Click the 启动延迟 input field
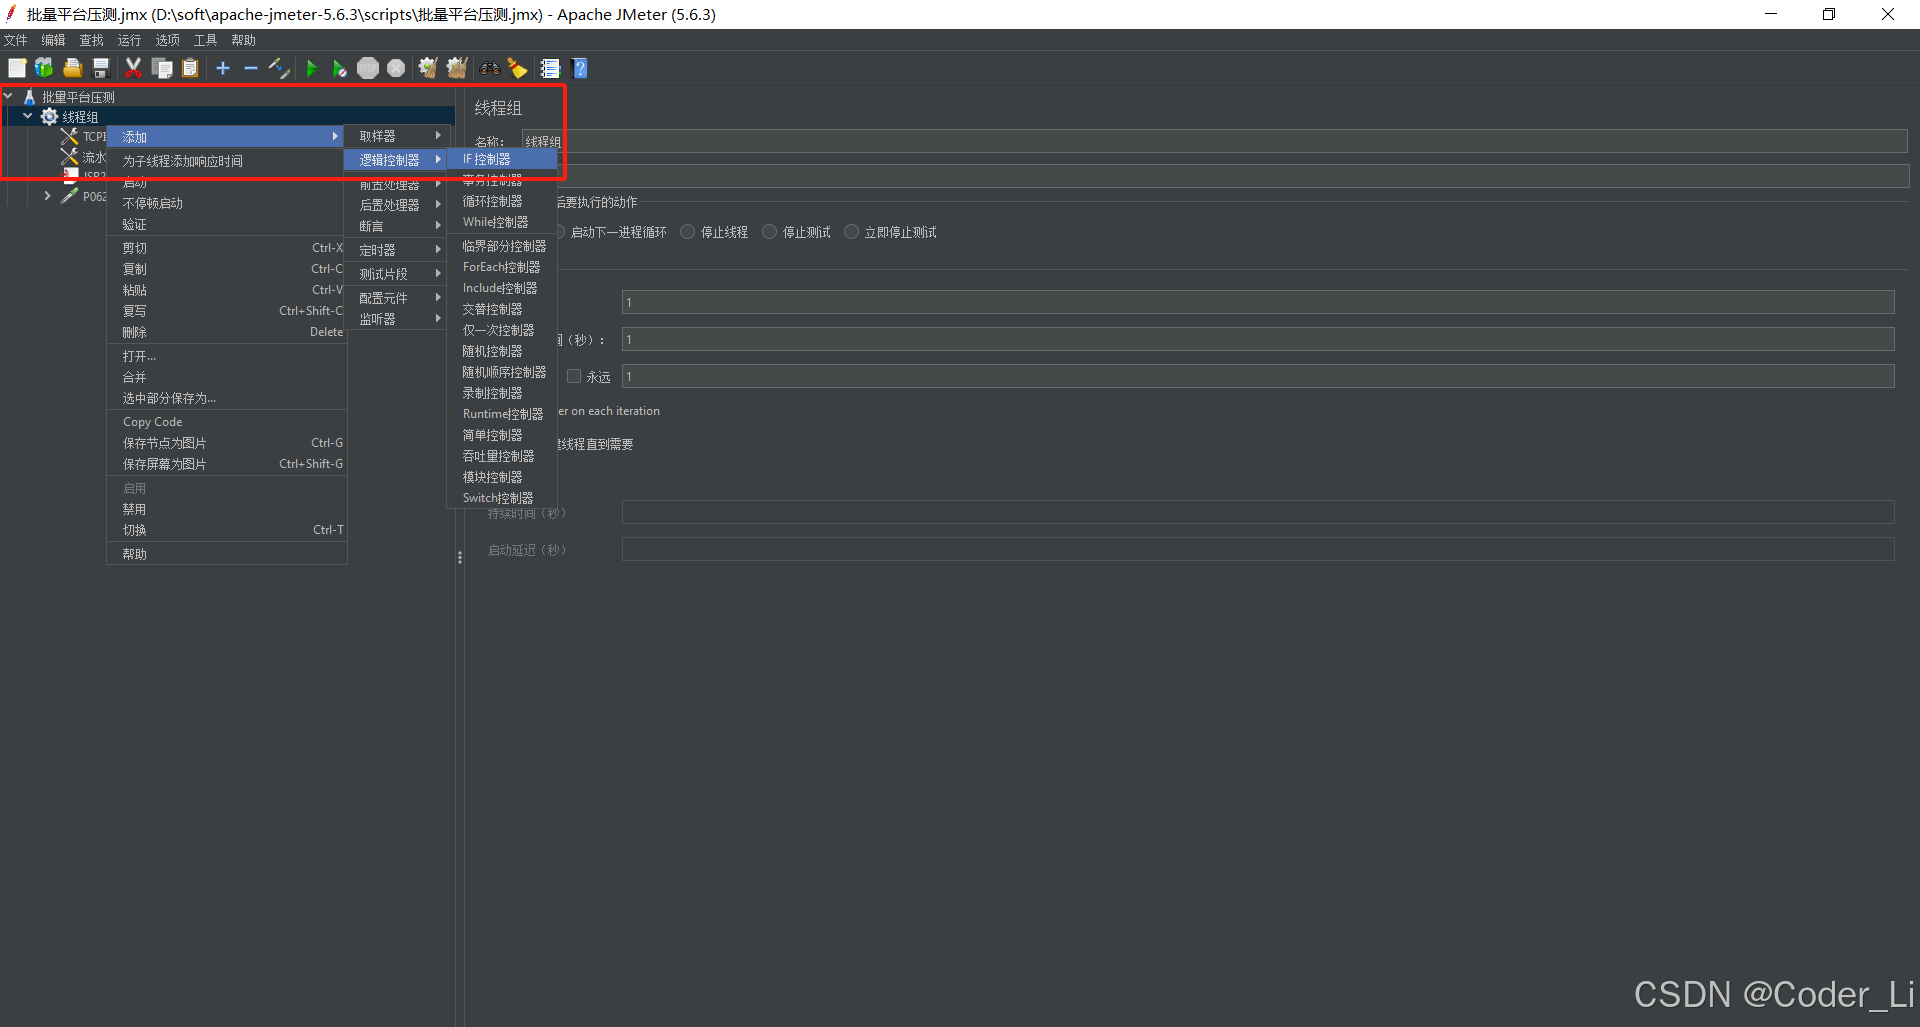This screenshot has width=1920, height=1027. [x=1258, y=550]
